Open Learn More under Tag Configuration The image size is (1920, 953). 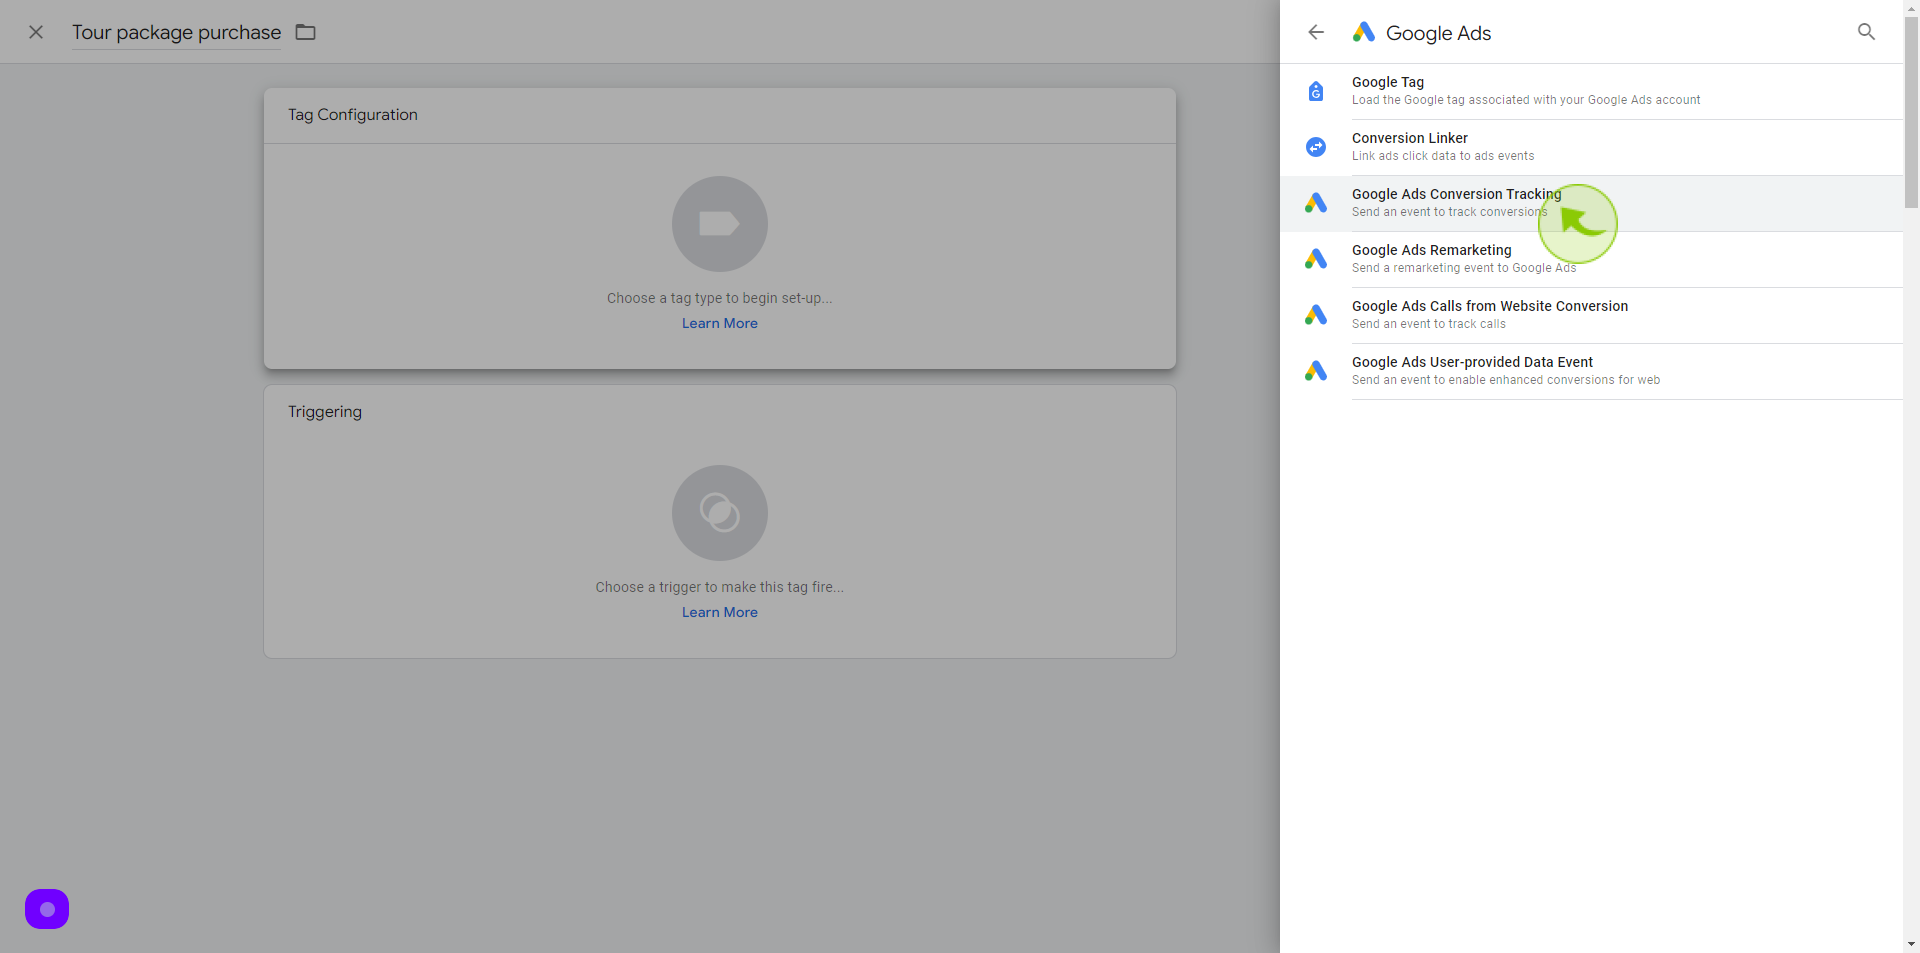coord(720,323)
